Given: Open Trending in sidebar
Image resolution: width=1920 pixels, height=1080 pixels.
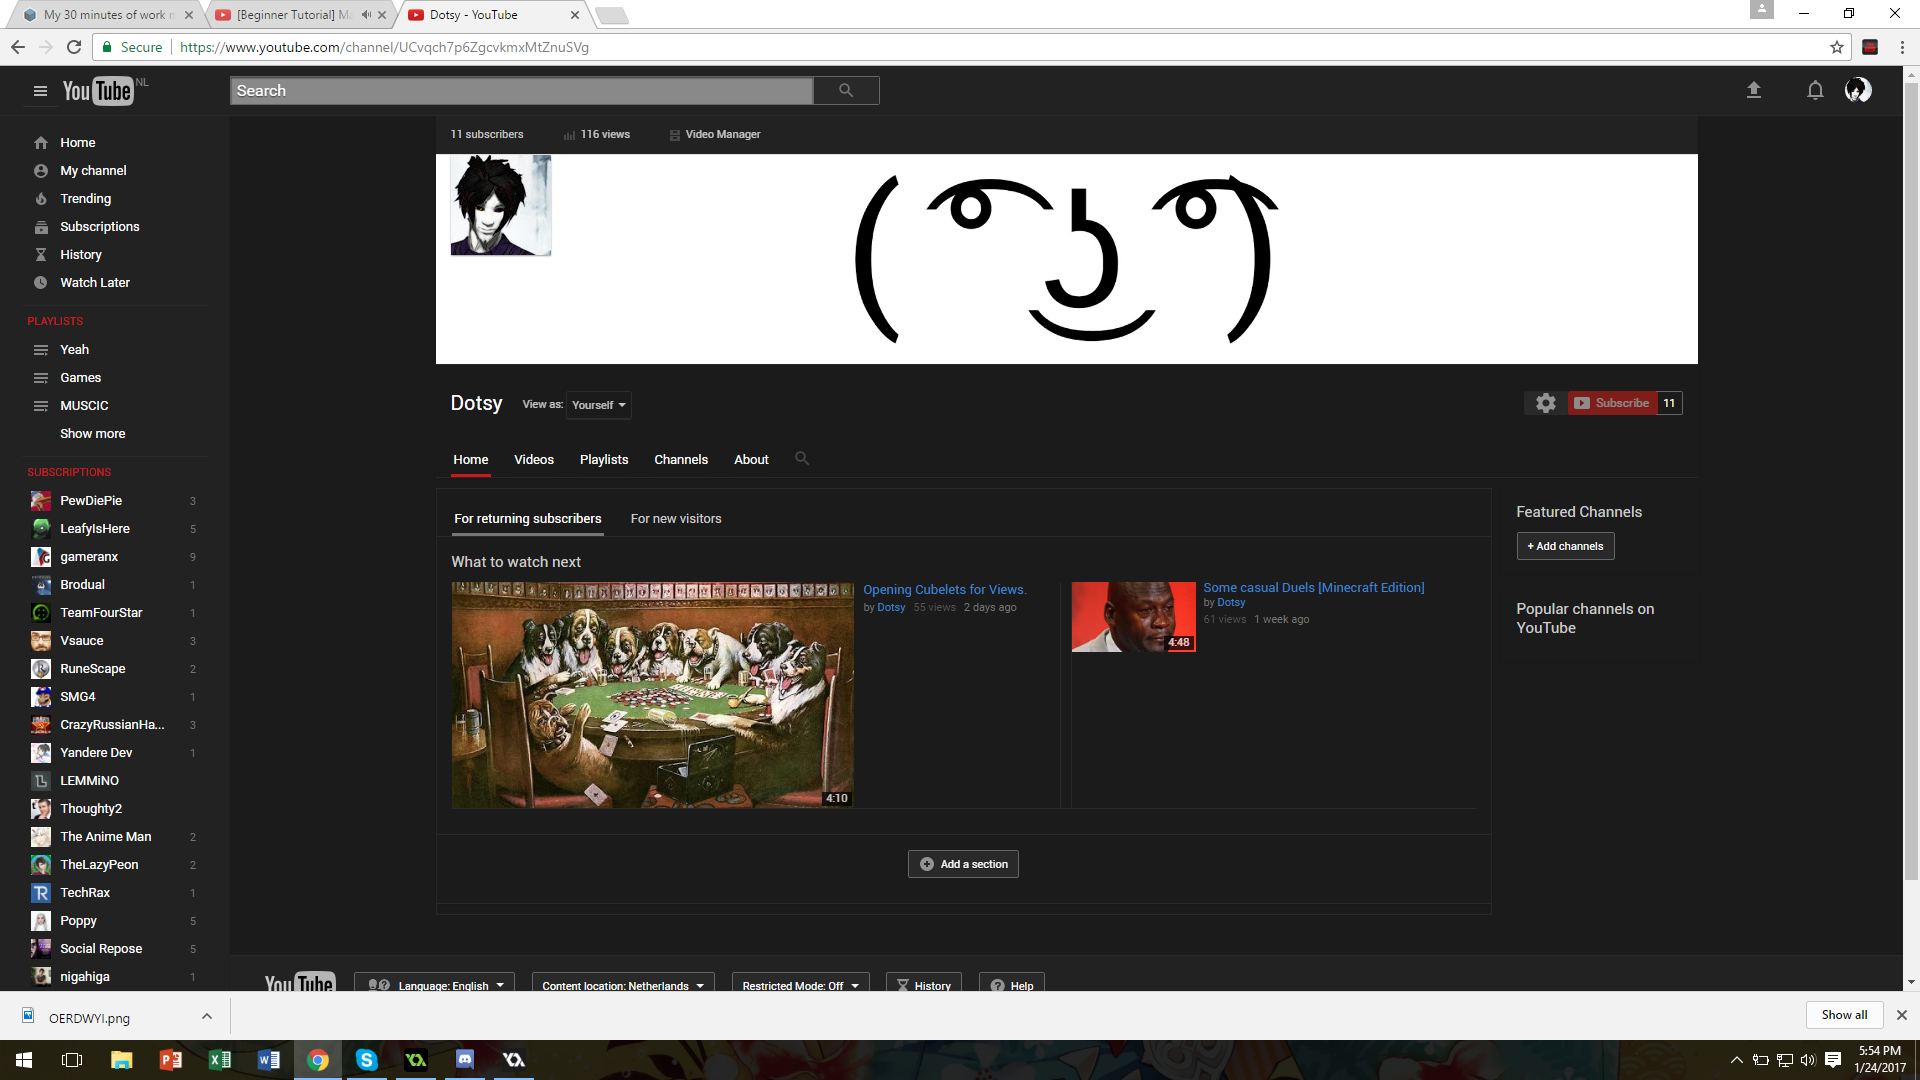Looking at the screenshot, I should click(x=85, y=199).
